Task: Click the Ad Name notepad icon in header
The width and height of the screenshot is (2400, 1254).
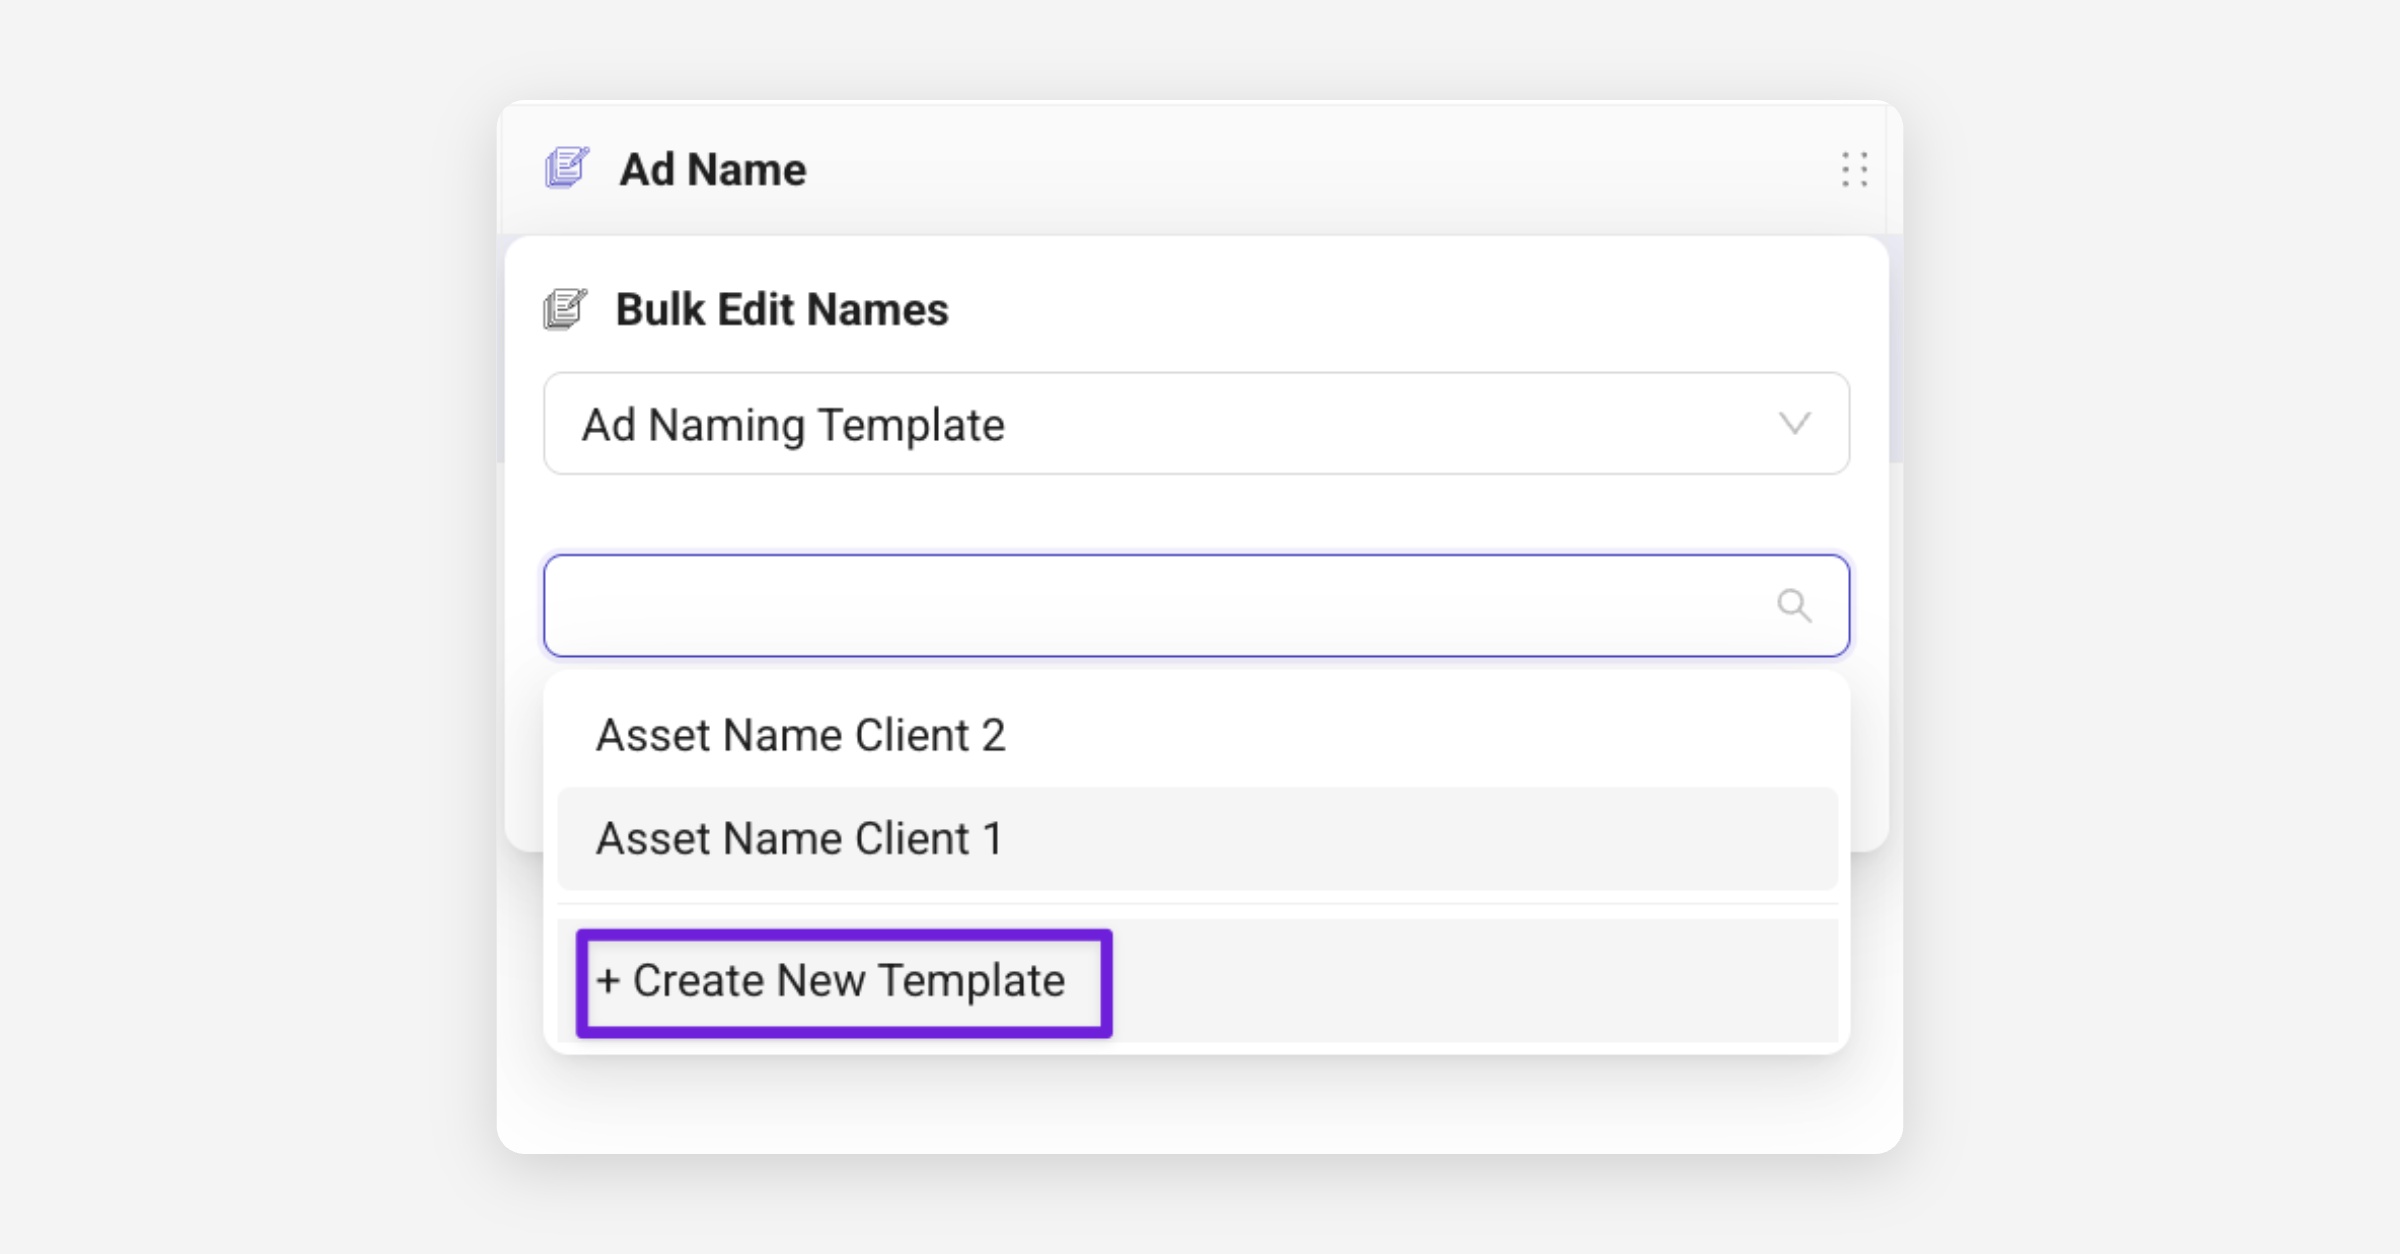Action: 567,168
